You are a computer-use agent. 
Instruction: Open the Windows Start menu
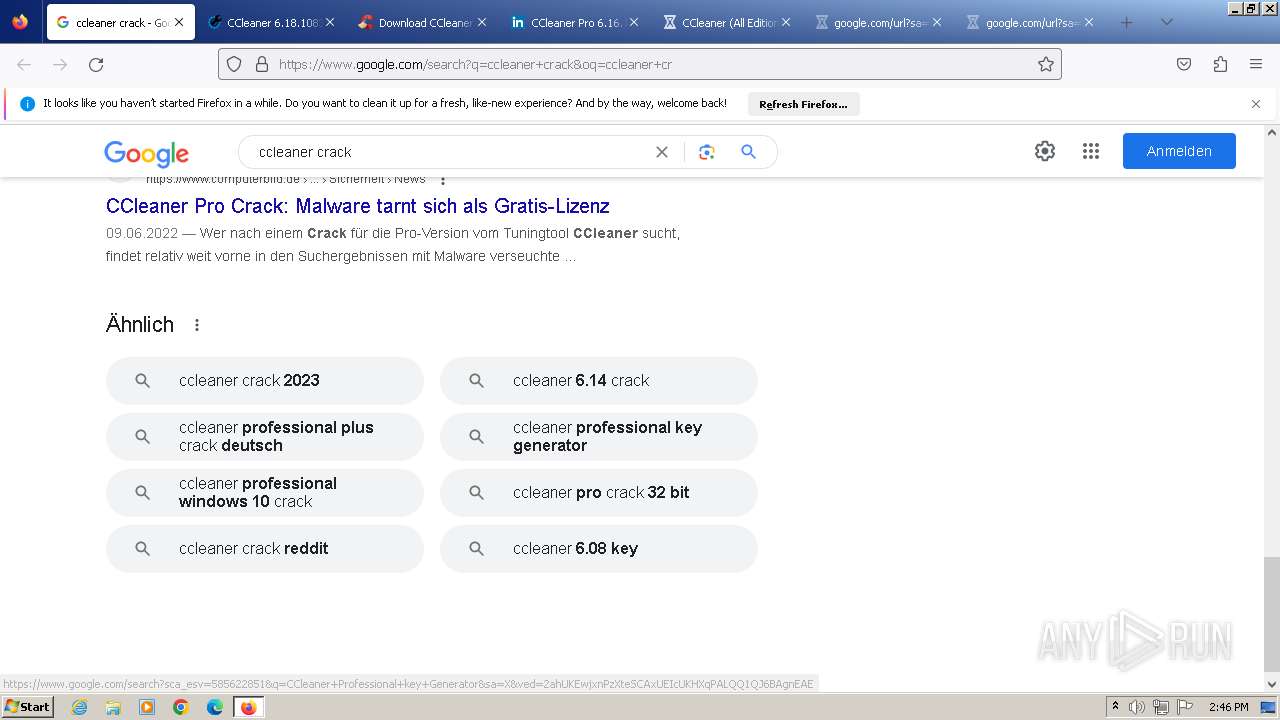coord(28,706)
